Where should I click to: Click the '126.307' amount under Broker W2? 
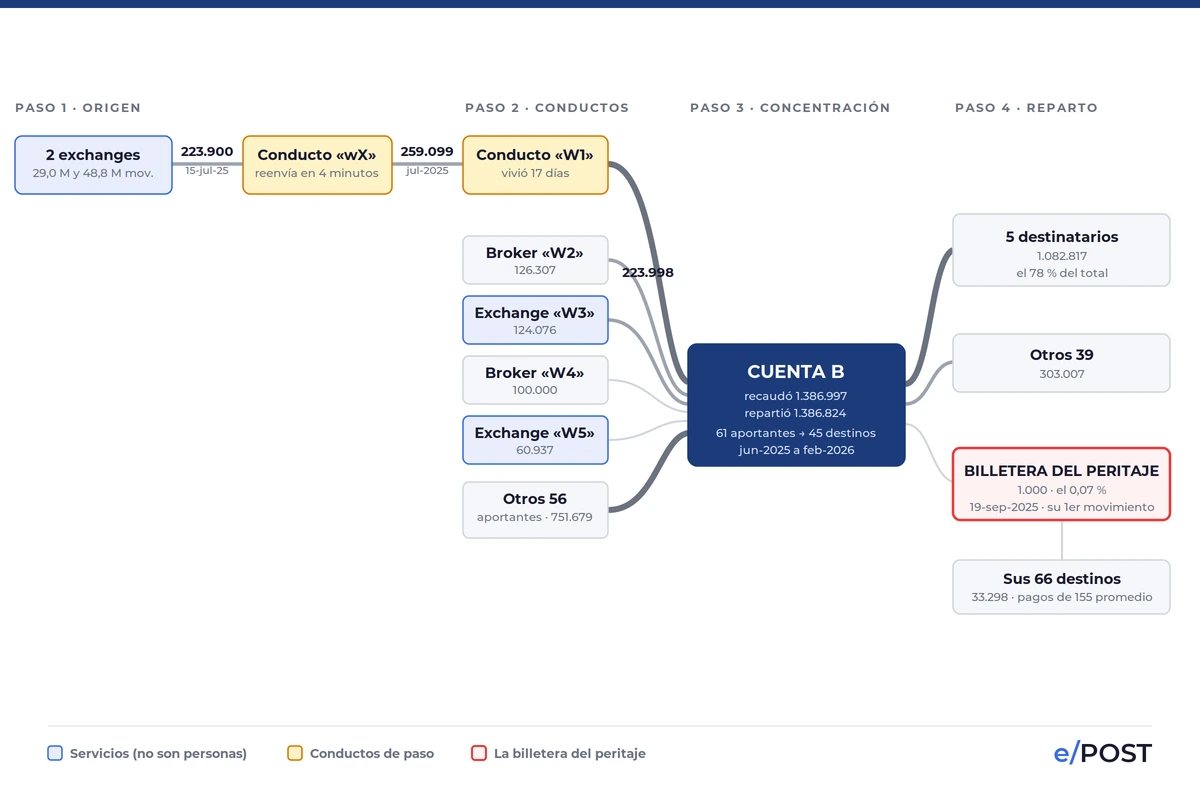[535, 270]
